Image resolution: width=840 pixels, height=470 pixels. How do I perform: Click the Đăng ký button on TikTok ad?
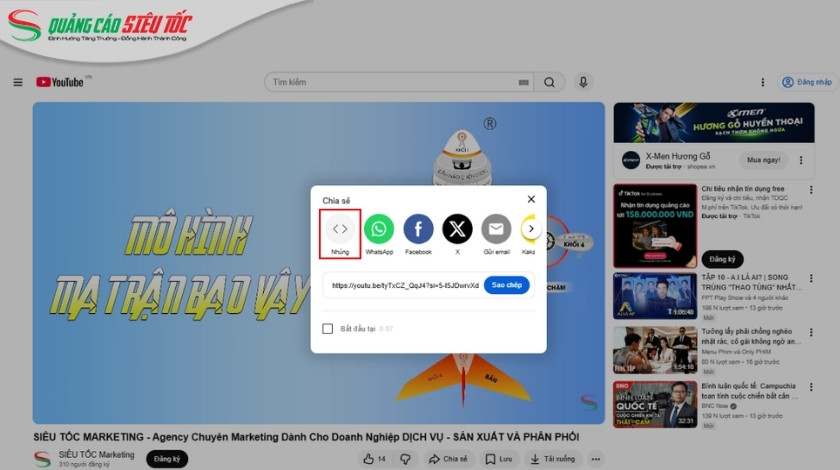point(722,259)
